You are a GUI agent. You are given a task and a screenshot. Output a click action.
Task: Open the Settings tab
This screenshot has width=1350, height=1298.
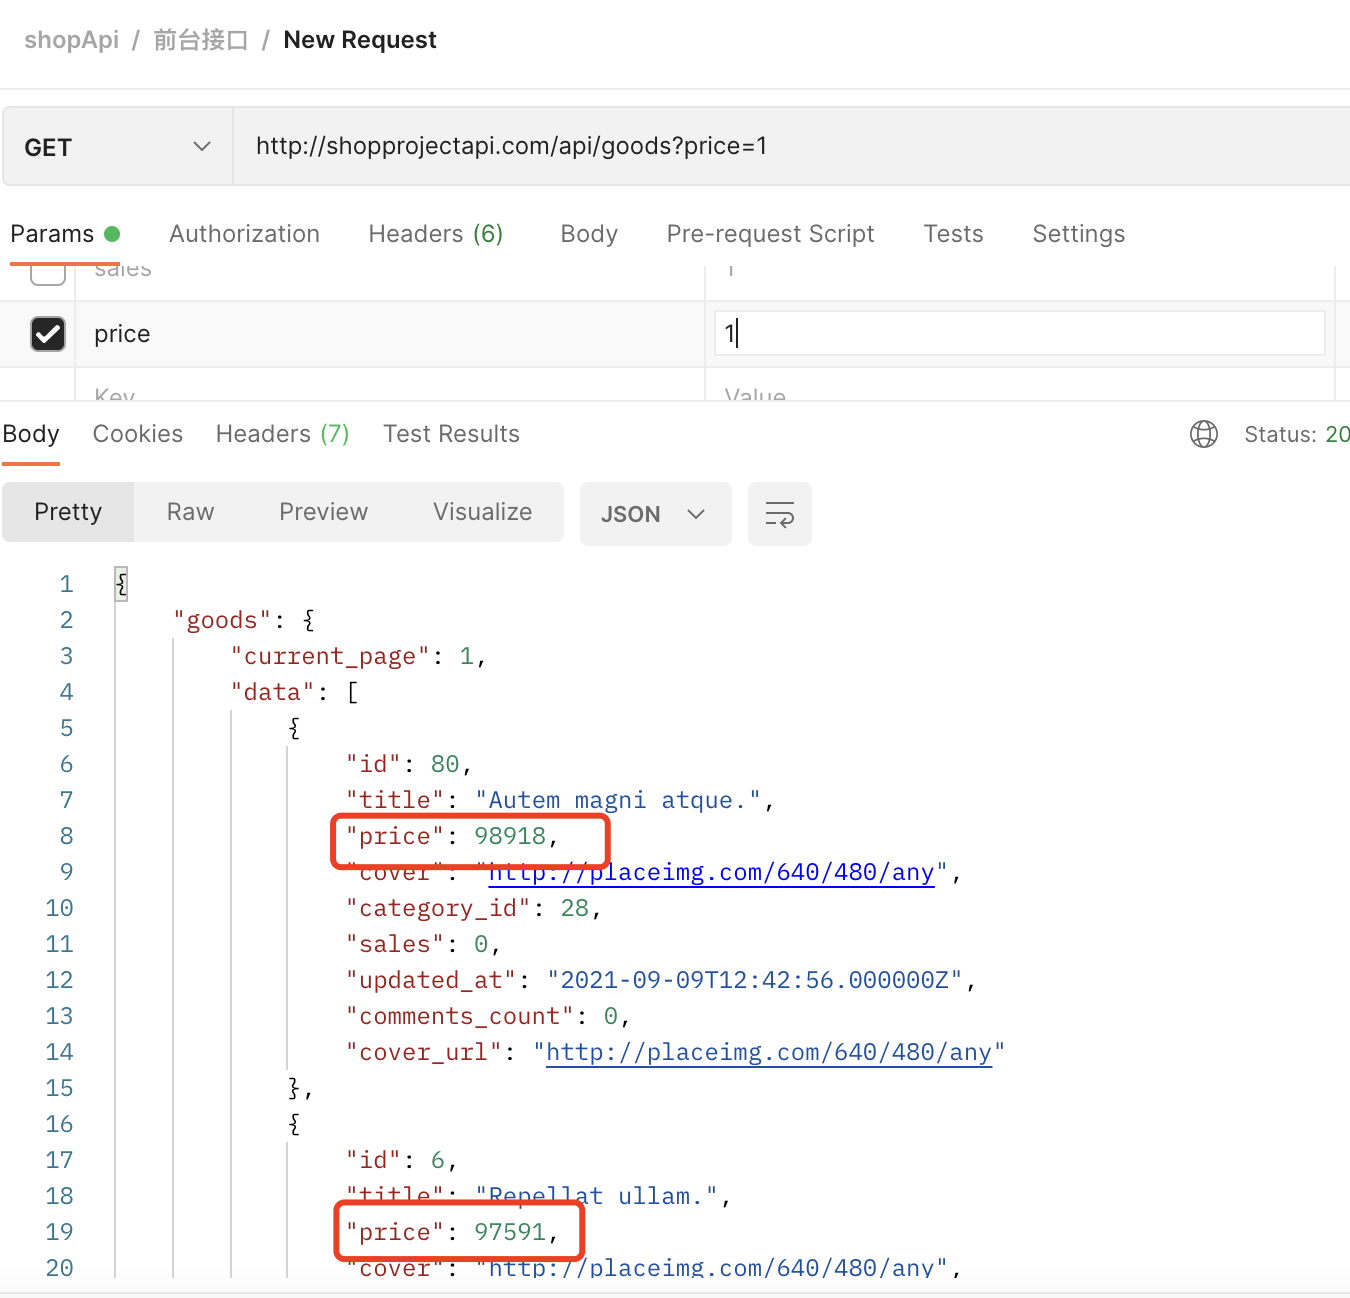[x=1078, y=234]
